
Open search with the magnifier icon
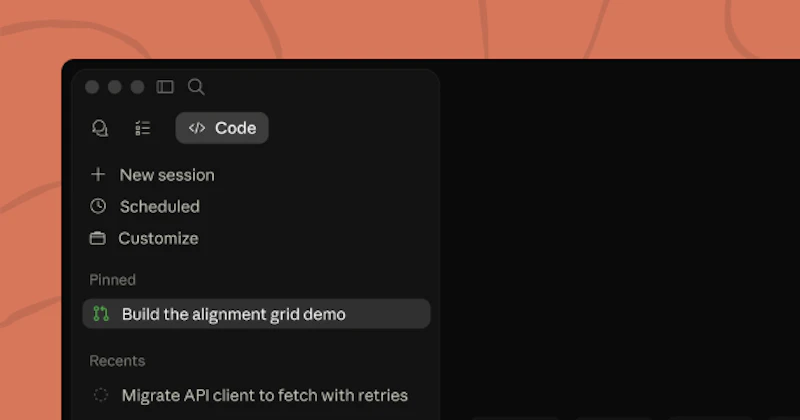pyautogui.click(x=196, y=87)
